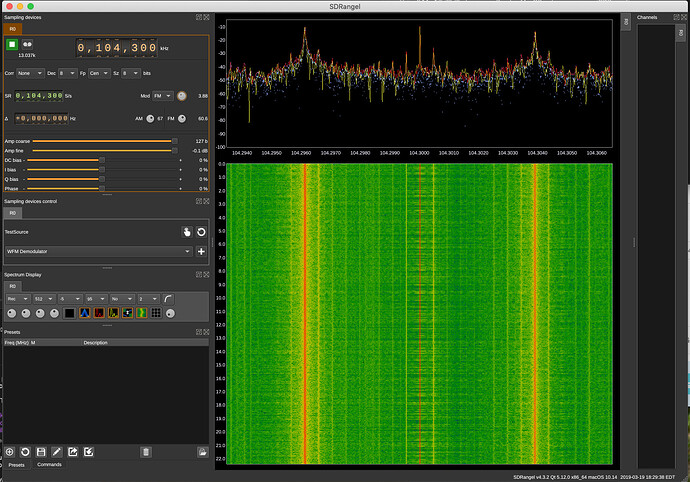690x482 pixels.
Task: Click the Amp coarse slider
Action: (x=103, y=141)
